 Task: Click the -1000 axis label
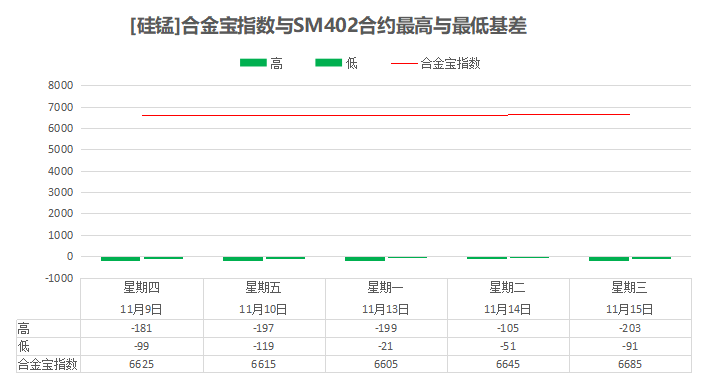[59, 278]
